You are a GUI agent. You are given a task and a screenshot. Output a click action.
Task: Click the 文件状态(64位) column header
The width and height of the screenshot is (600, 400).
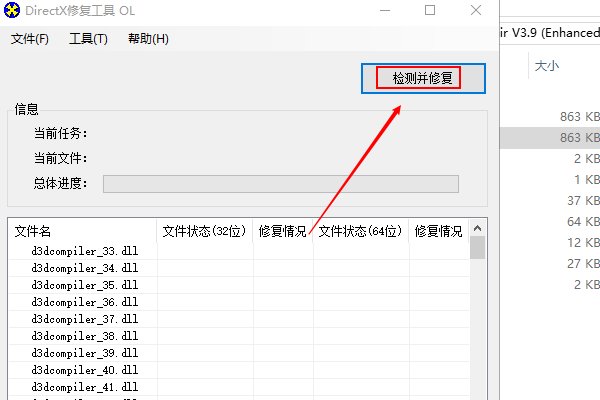361,231
